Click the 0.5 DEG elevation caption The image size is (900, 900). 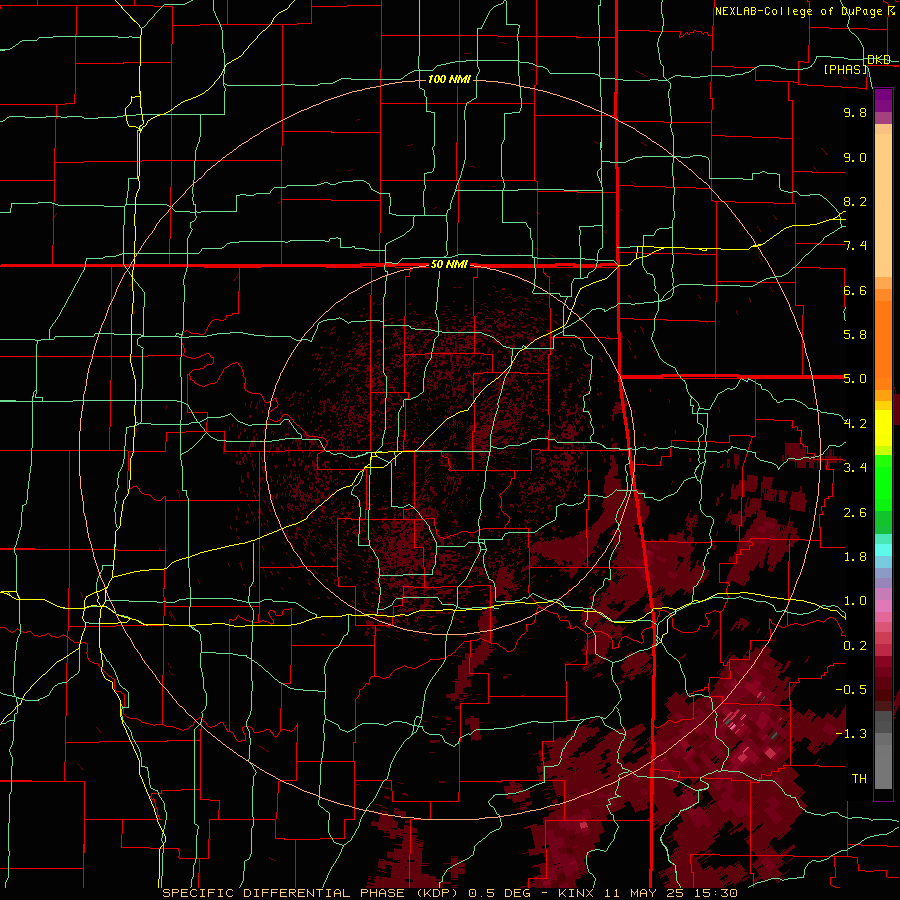click(x=498, y=893)
